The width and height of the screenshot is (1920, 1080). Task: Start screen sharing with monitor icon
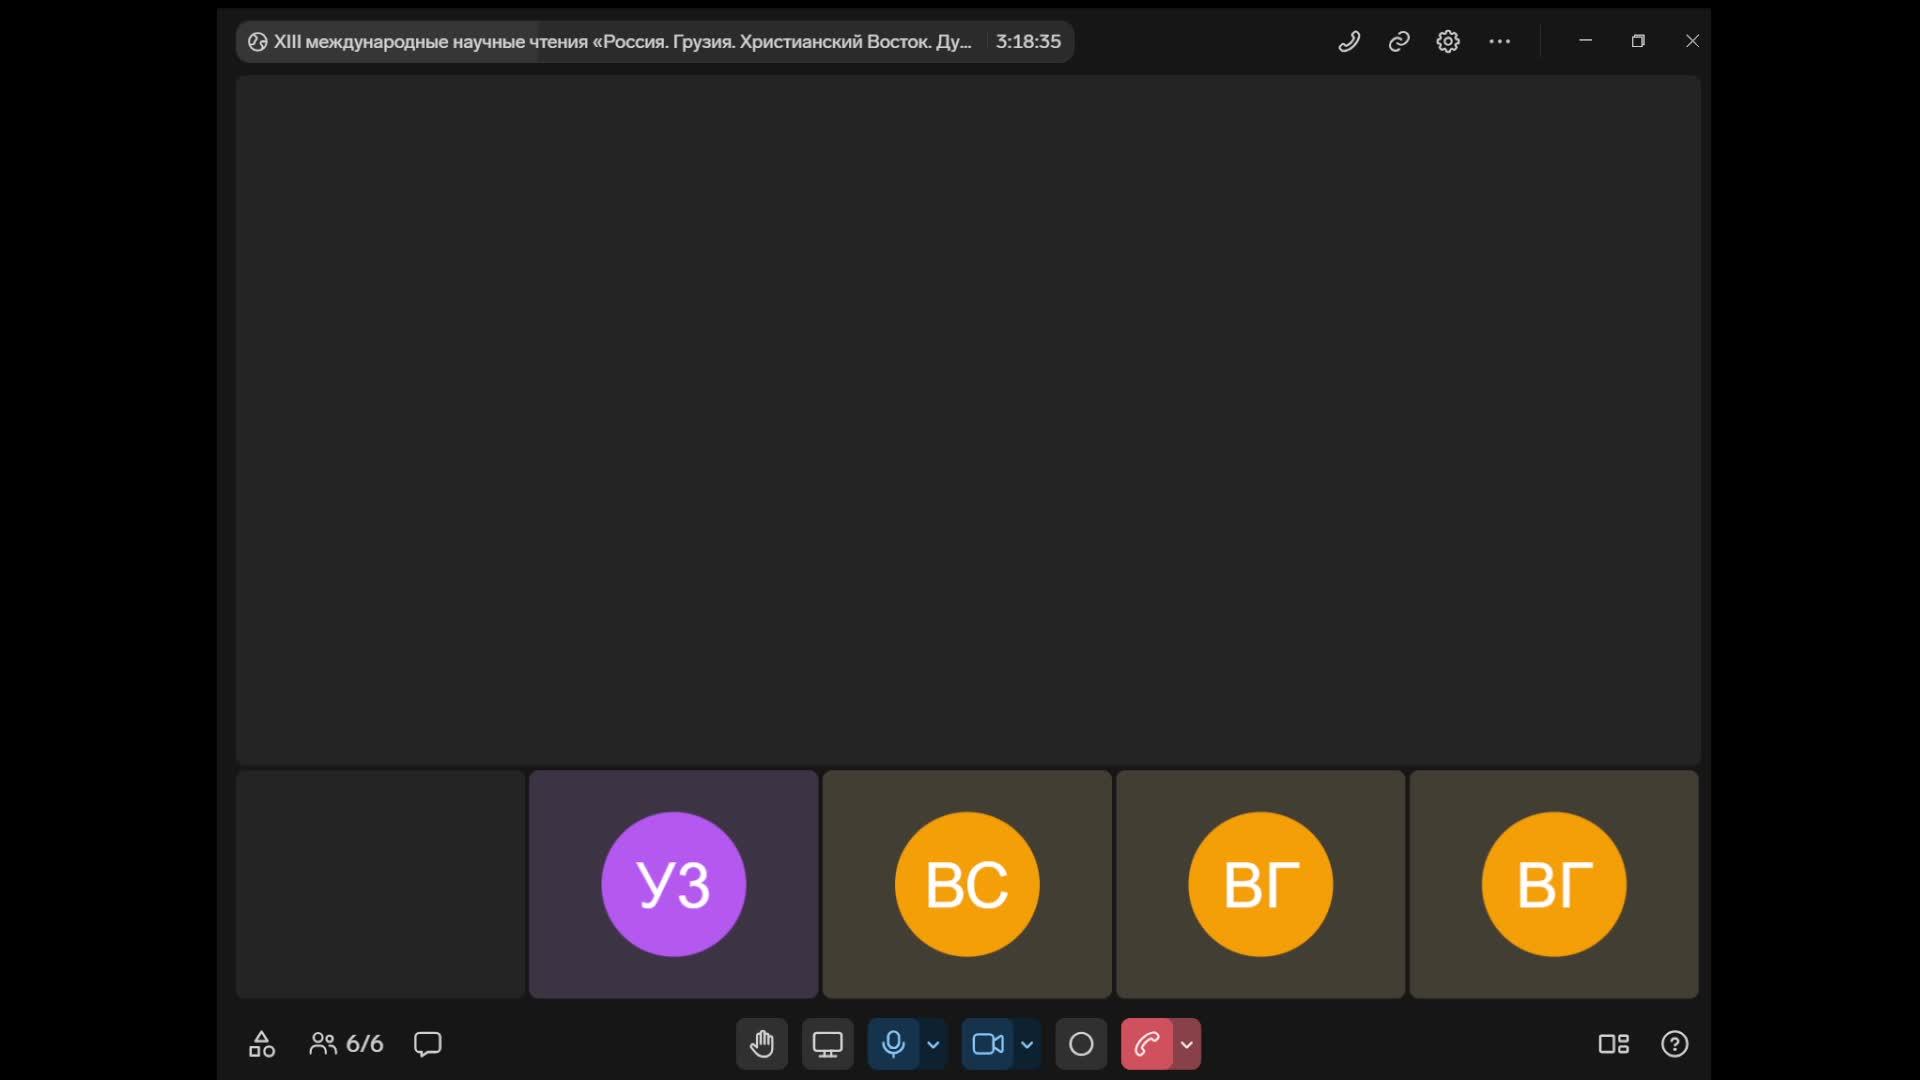click(827, 1044)
